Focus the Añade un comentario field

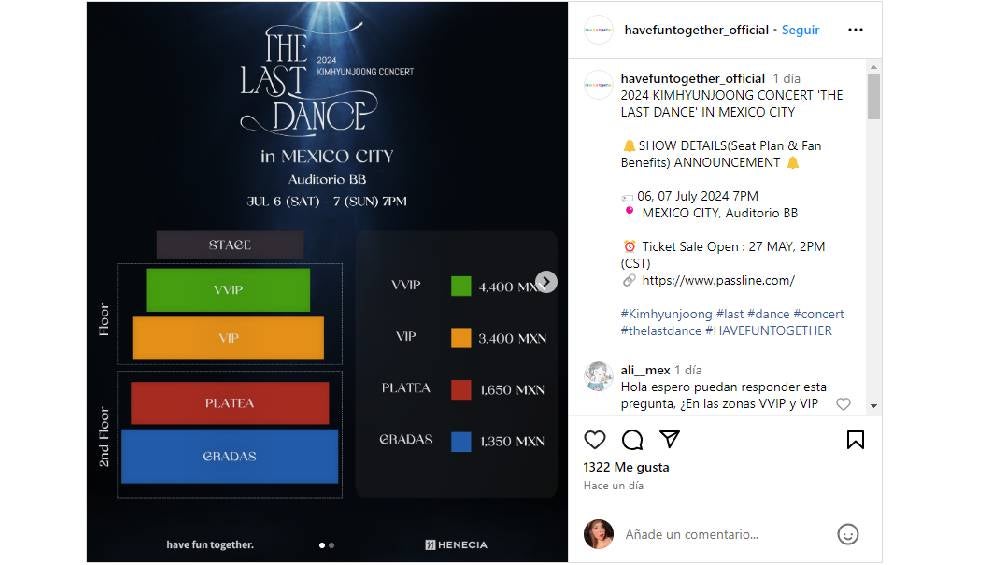pos(724,534)
